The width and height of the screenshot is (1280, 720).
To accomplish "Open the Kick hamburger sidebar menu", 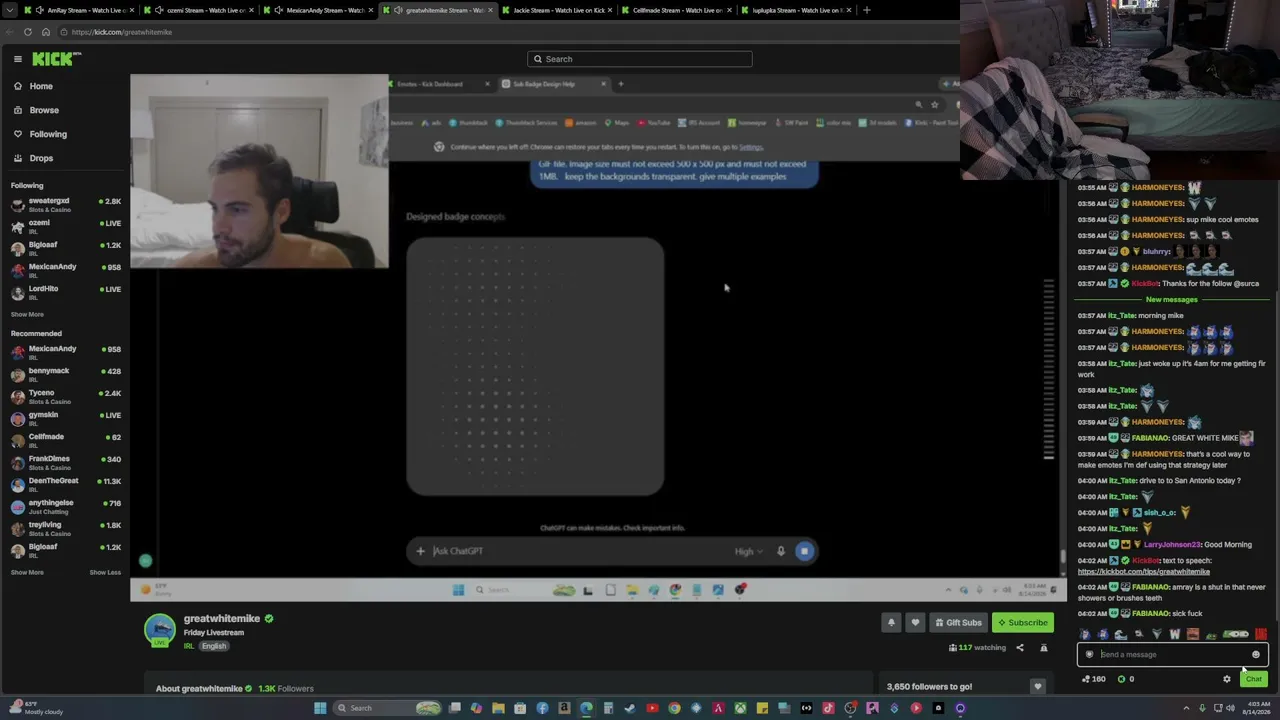I will (x=18, y=59).
